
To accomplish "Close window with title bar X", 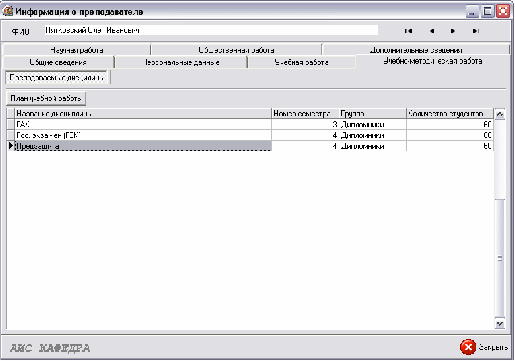I will 503,12.
